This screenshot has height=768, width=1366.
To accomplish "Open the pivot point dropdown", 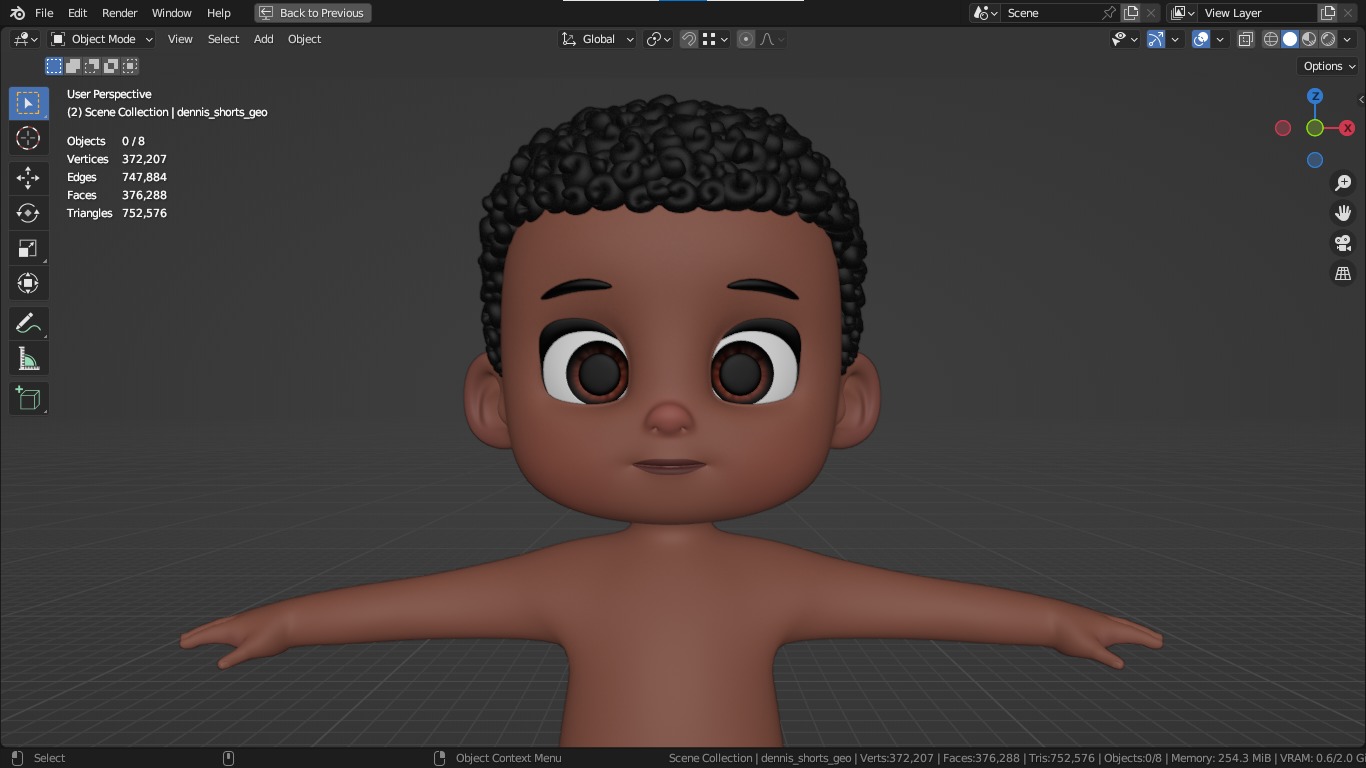I will coord(659,39).
